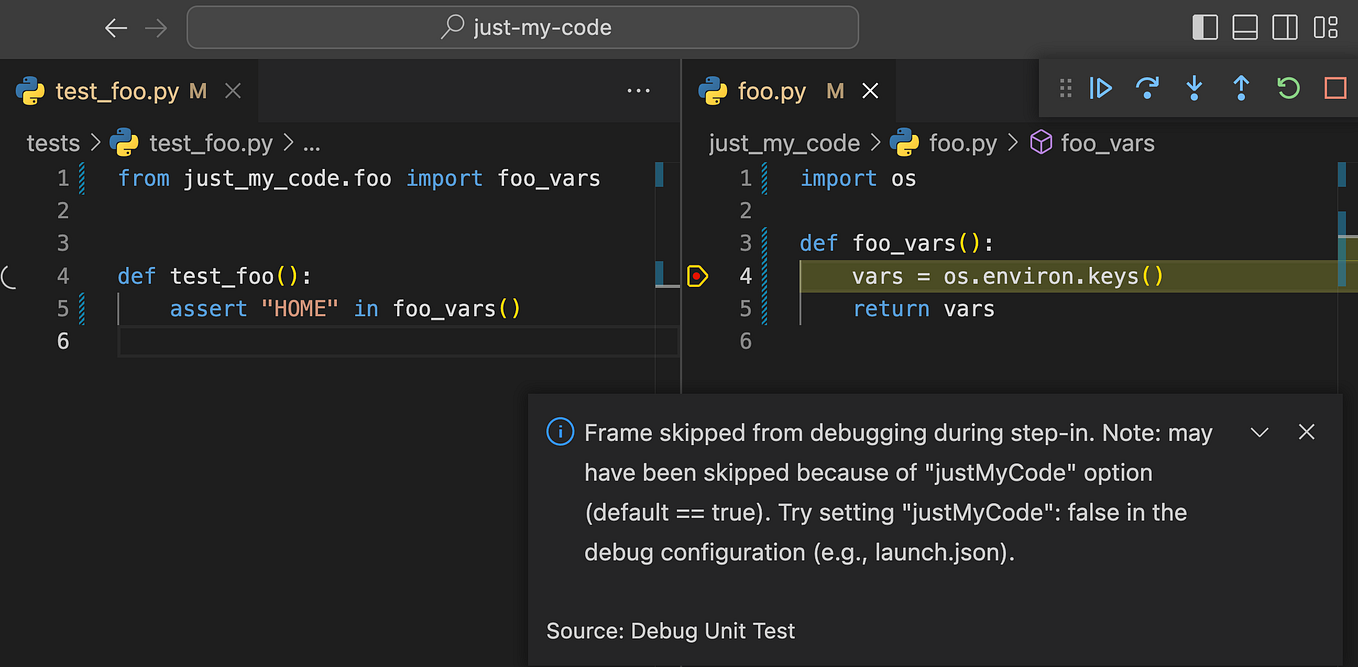Toggle the bottom Panel visibility
Viewport: 1358px width, 667px height.
[1245, 27]
